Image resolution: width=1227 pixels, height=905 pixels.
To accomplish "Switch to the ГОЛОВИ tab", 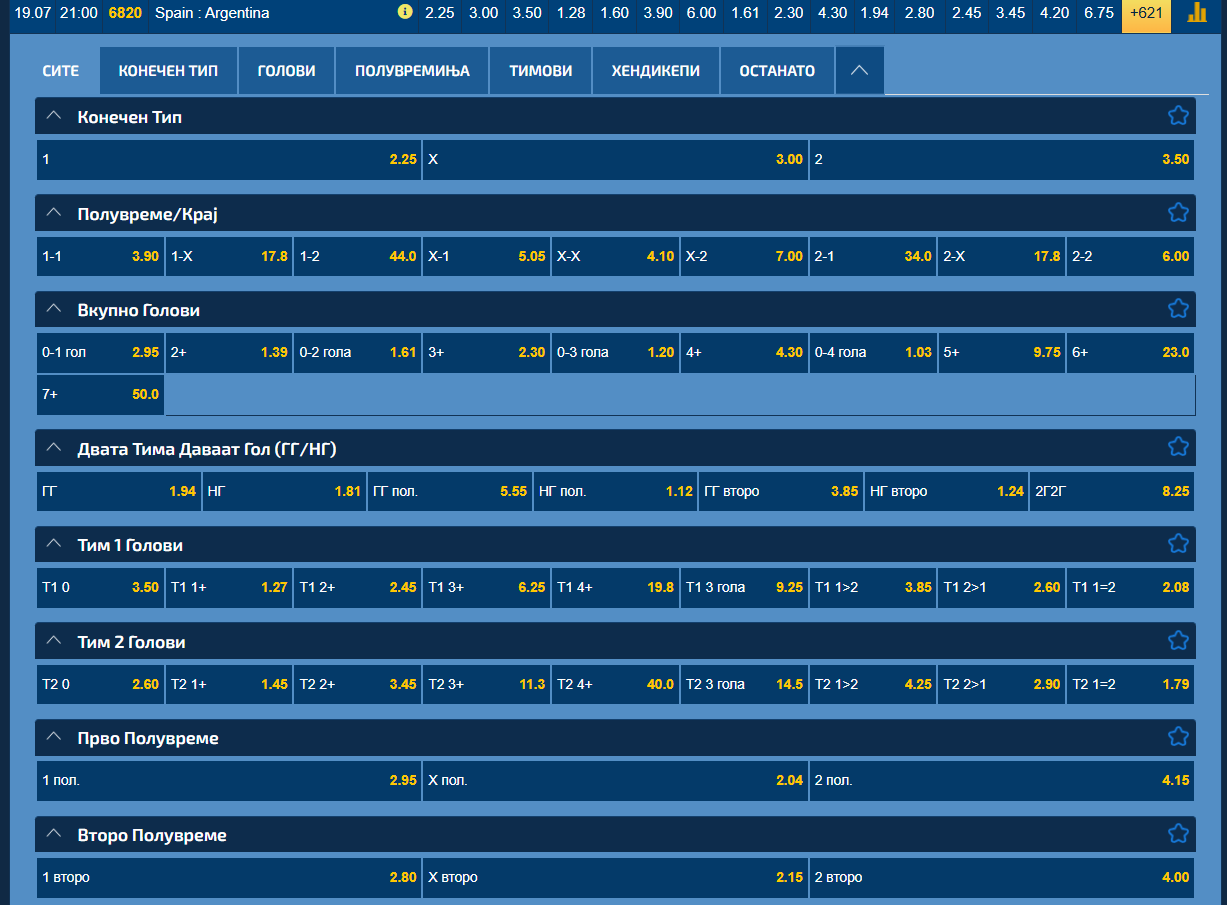I will click(x=287, y=71).
